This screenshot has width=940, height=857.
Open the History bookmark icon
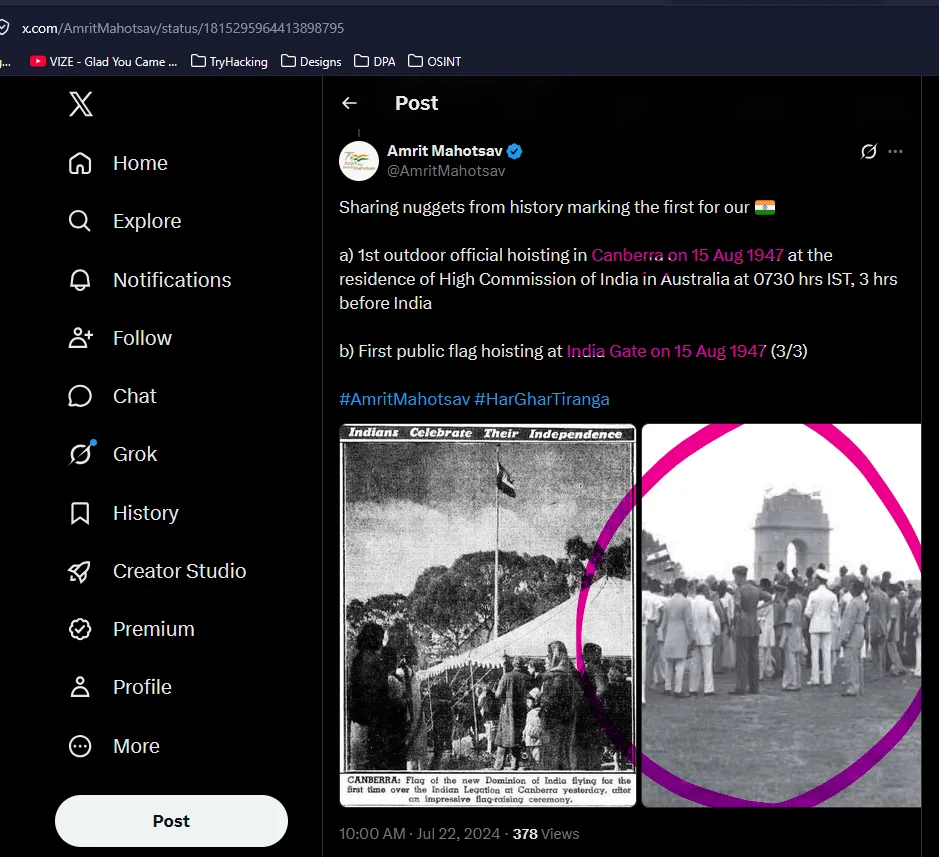80,513
